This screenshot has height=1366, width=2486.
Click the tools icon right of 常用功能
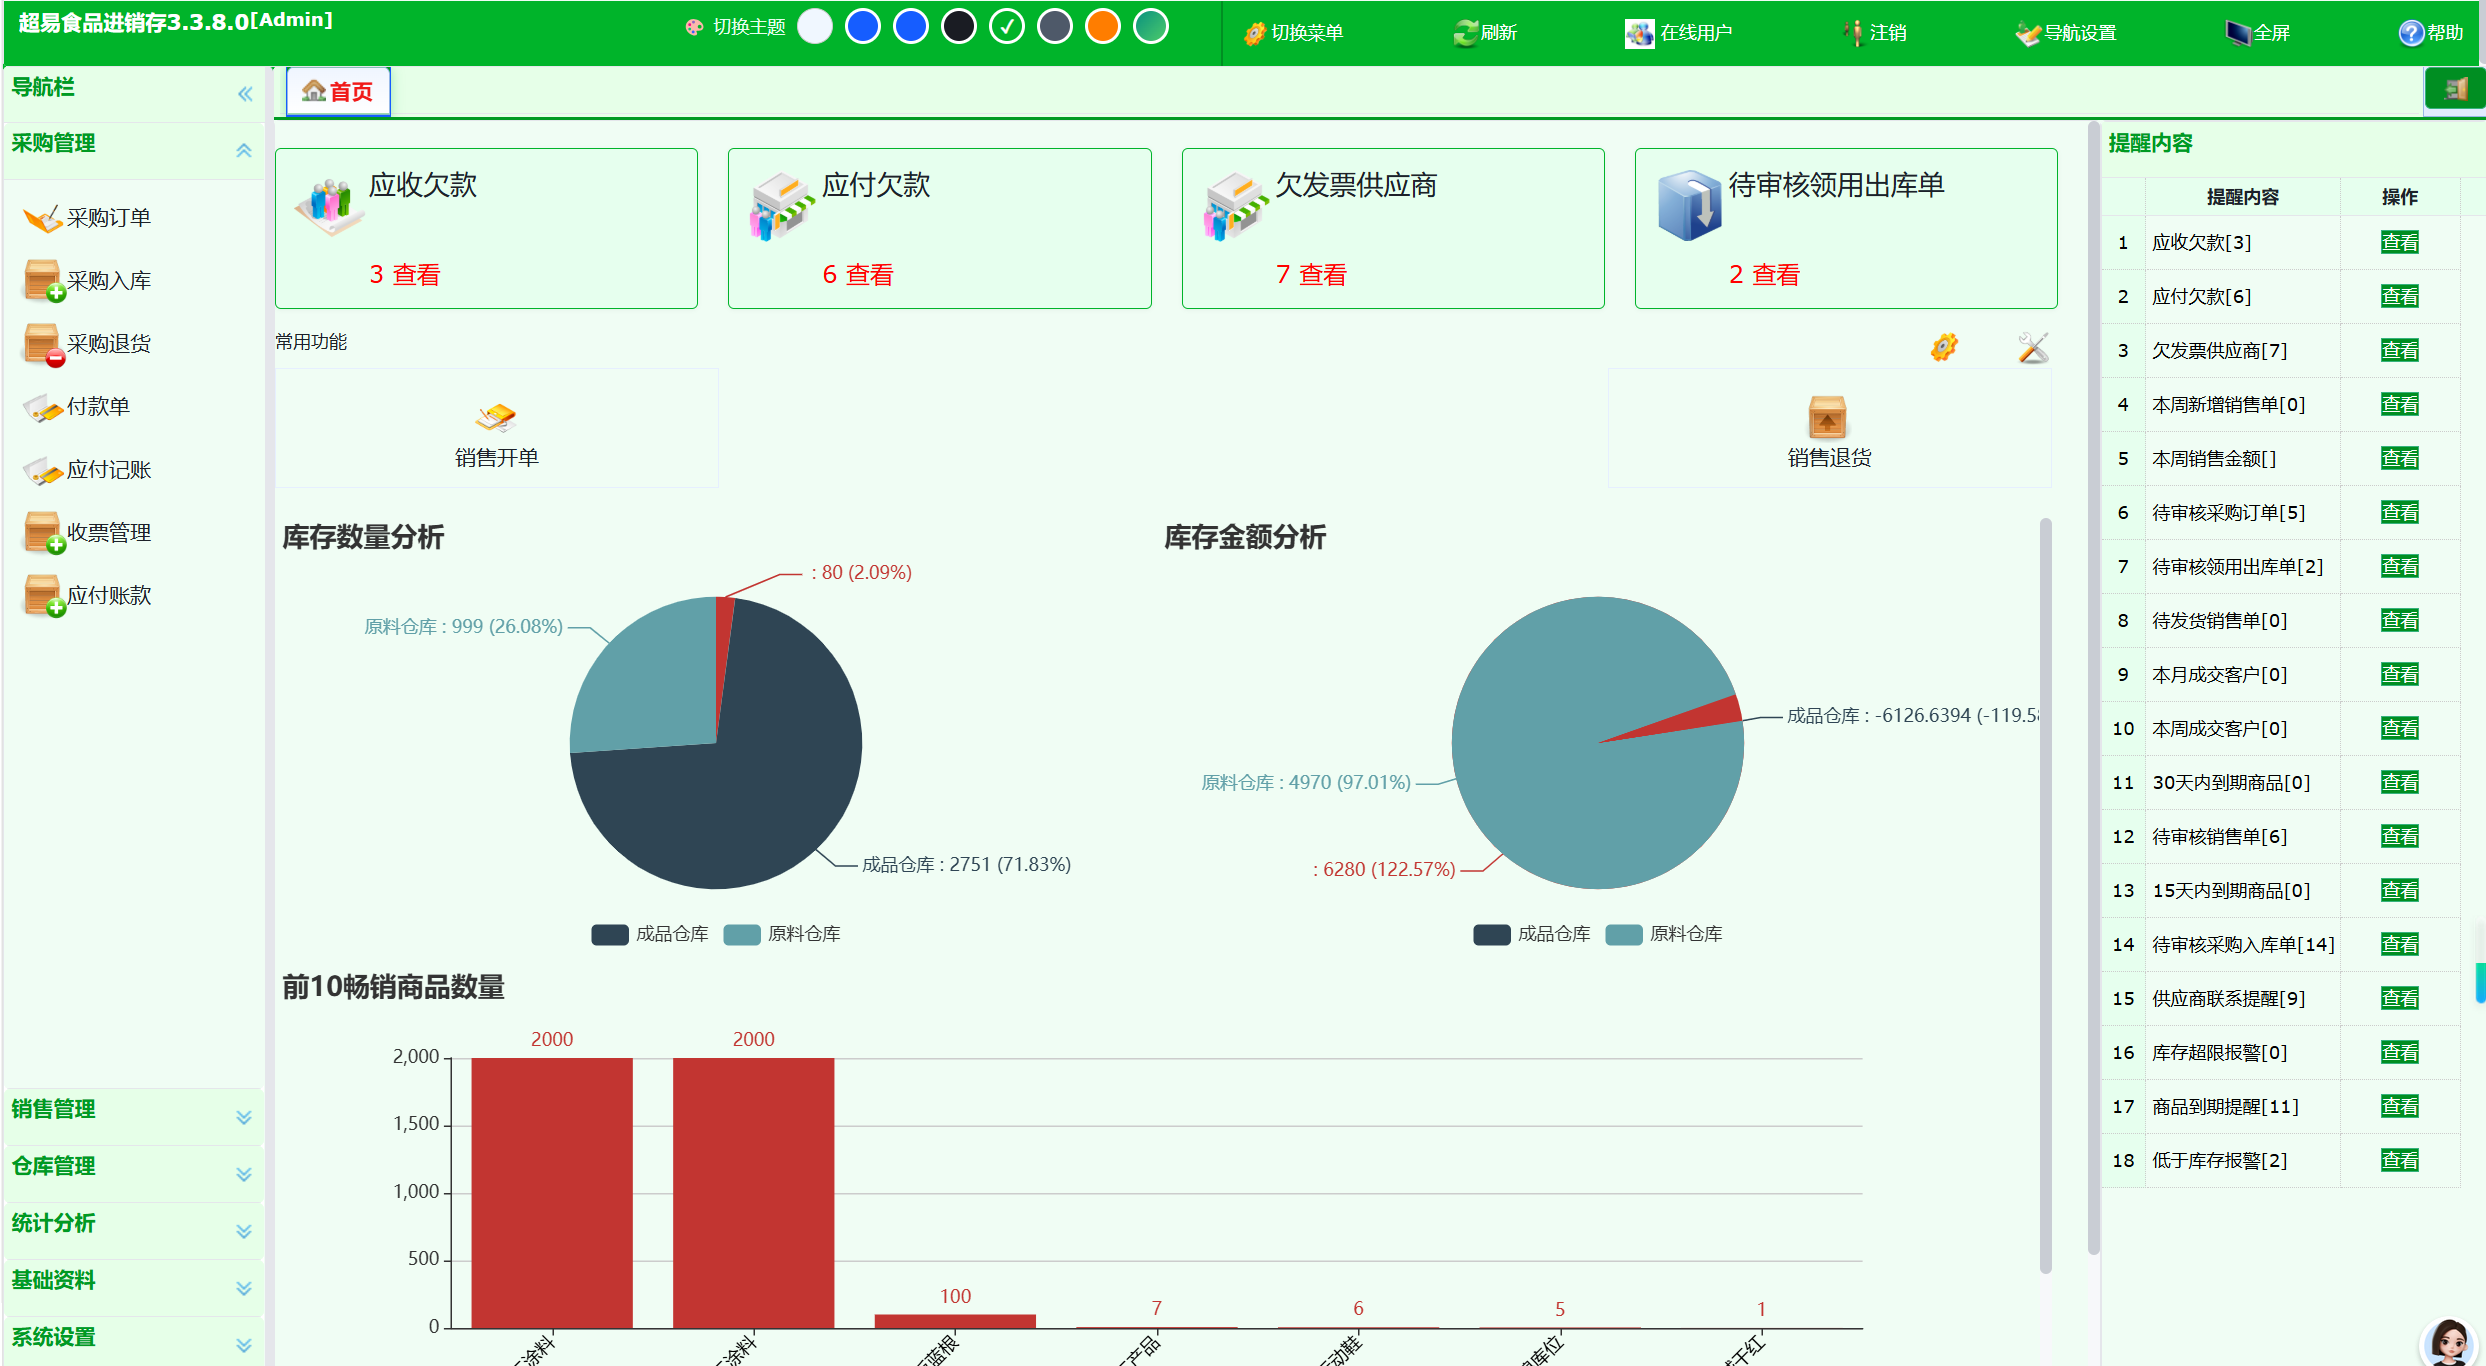[x=2032, y=348]
